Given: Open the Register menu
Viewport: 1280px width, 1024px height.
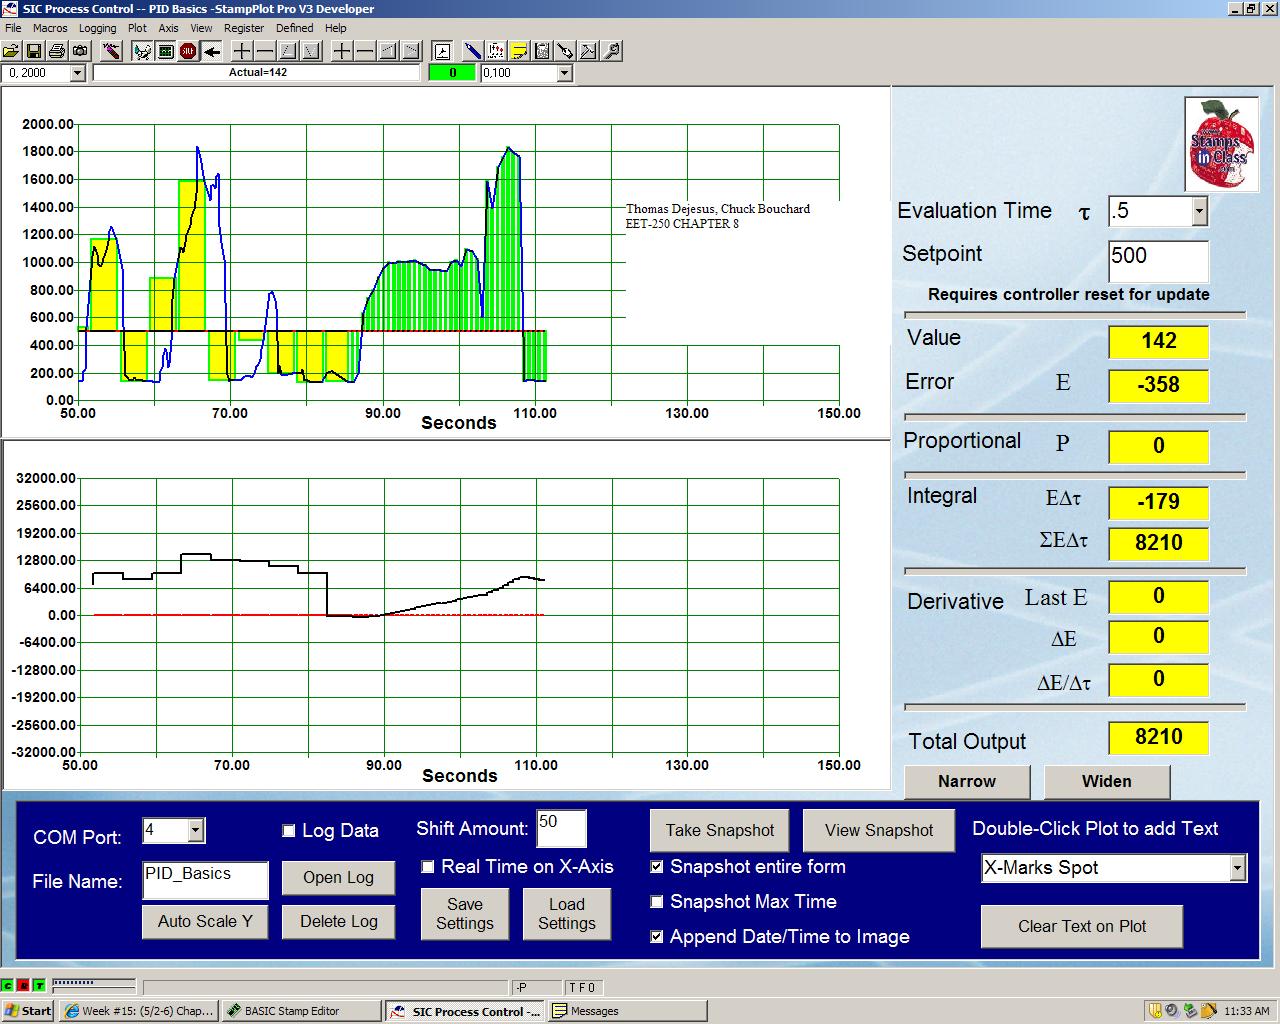Looking at the screenshot, I should coord(244,28).
